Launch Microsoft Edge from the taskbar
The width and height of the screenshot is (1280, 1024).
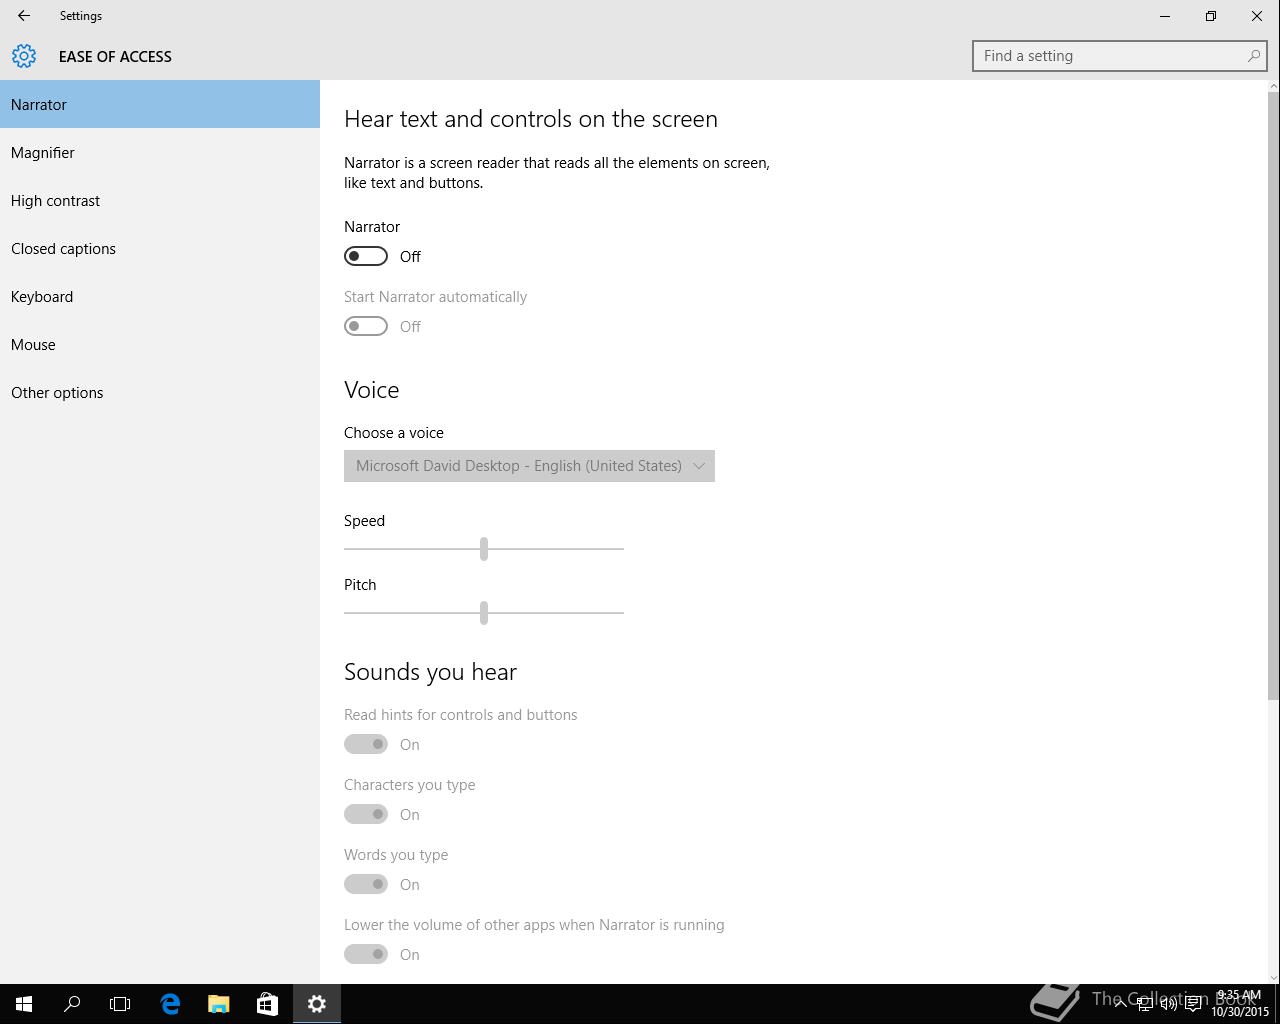point(170,1004)
